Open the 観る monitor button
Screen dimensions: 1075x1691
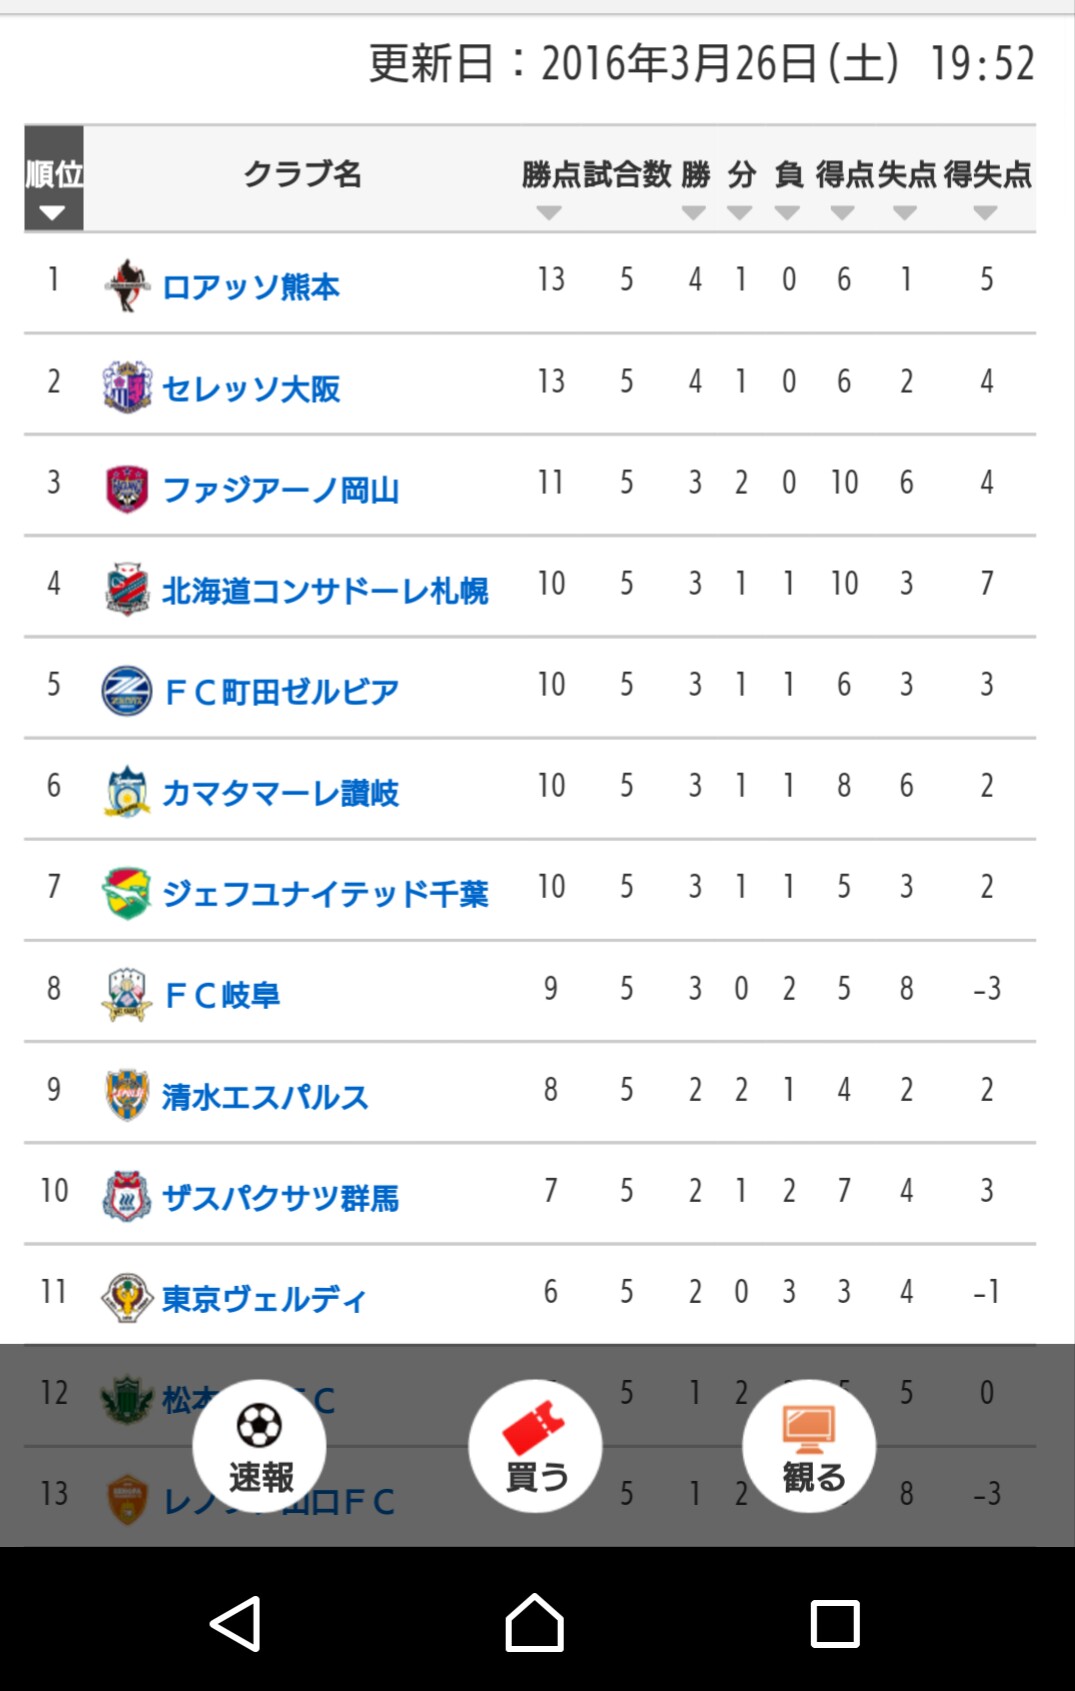pyautogui.click(x=809, y=1446)
